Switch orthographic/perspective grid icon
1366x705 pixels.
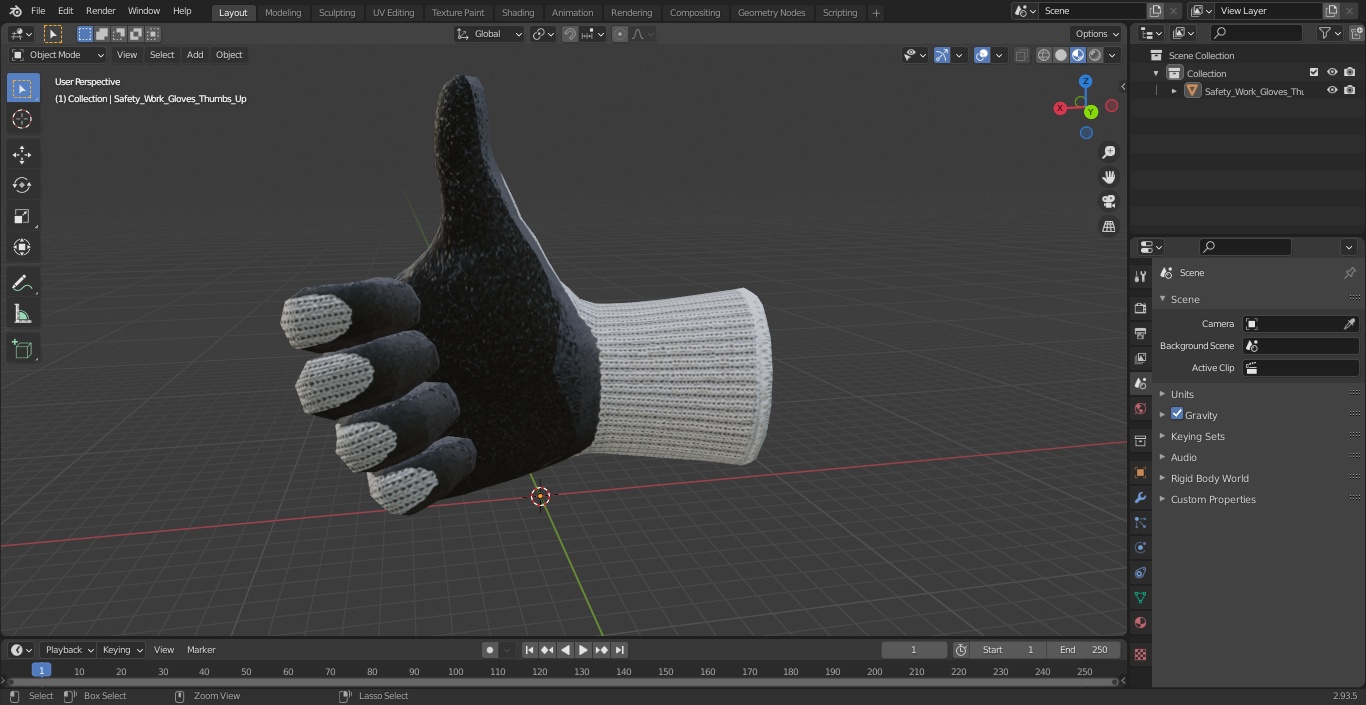1109,227
